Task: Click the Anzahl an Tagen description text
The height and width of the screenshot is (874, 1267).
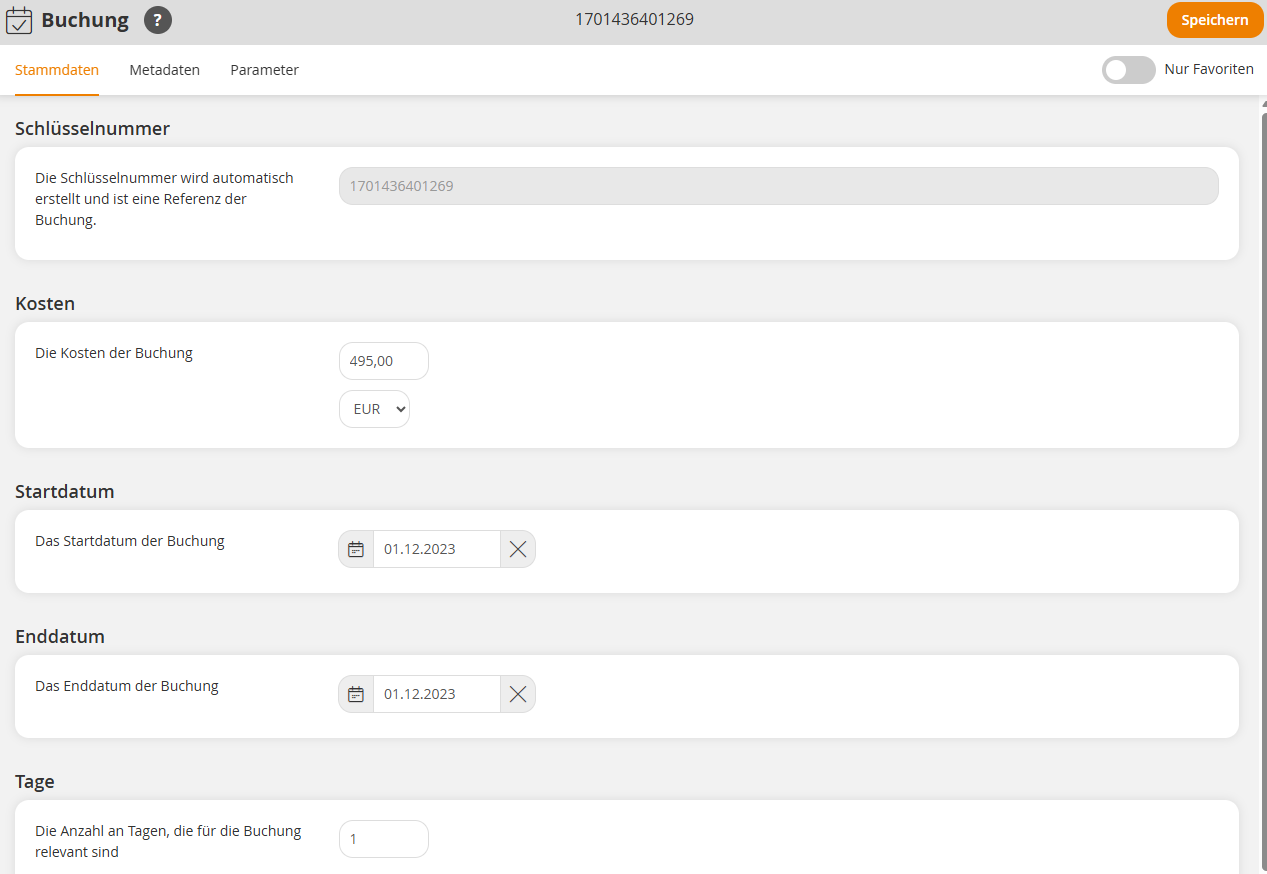Action: [x=168, y=842]
